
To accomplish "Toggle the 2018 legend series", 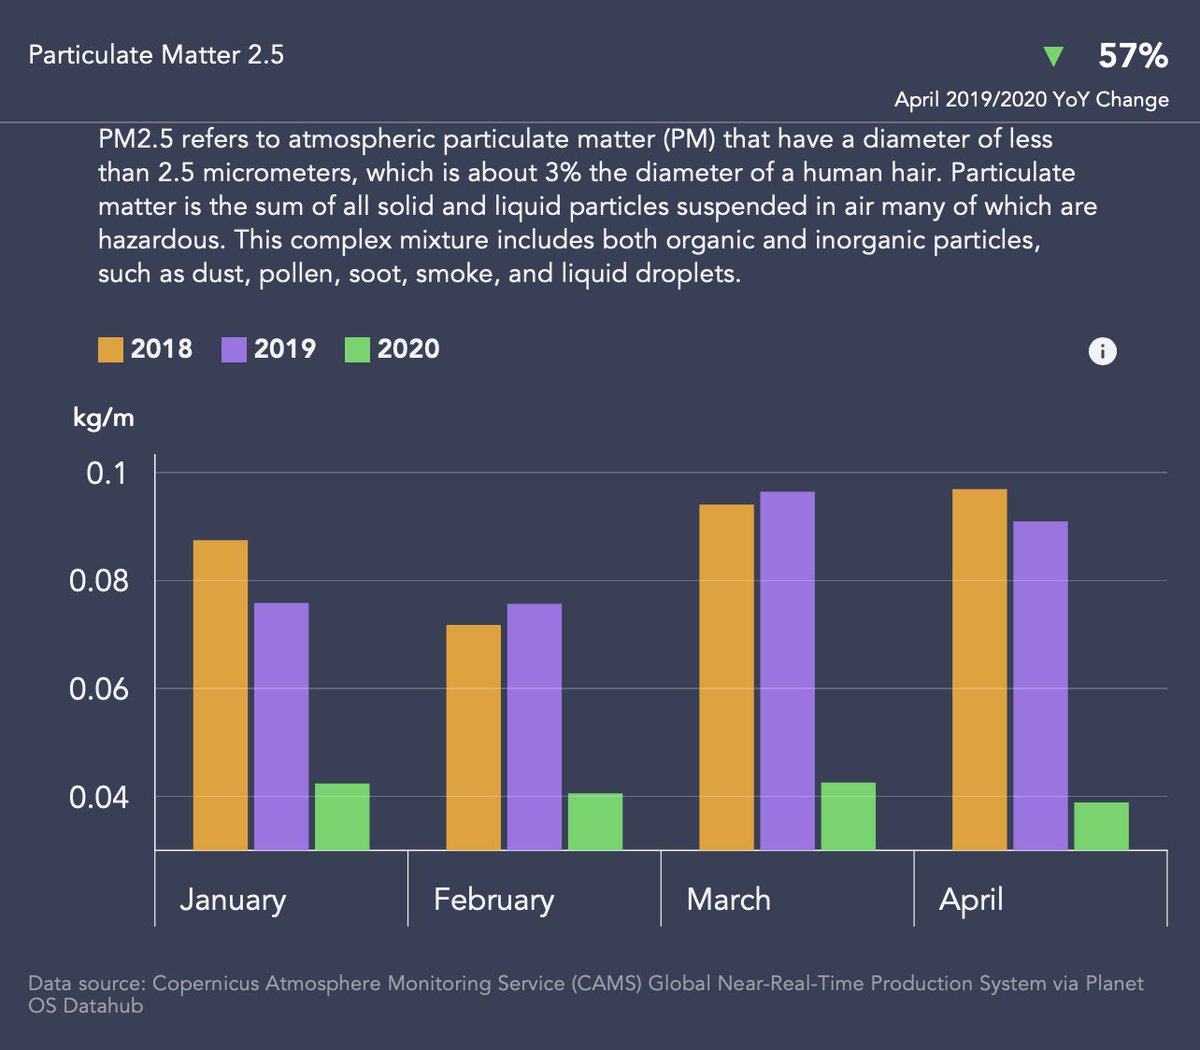I will point(146,349).
